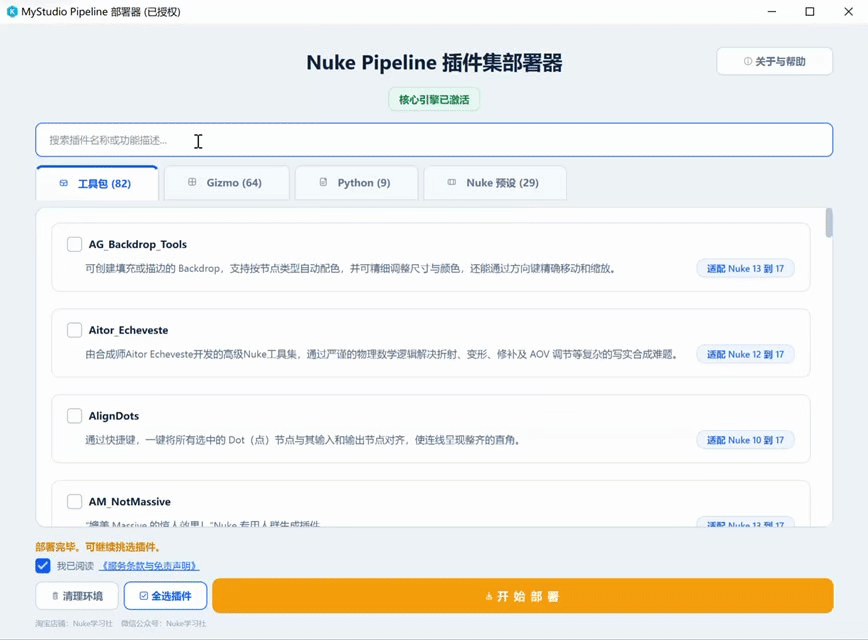Check the AG_Backdrop_Tools checkbox

[x=74, y=244]
